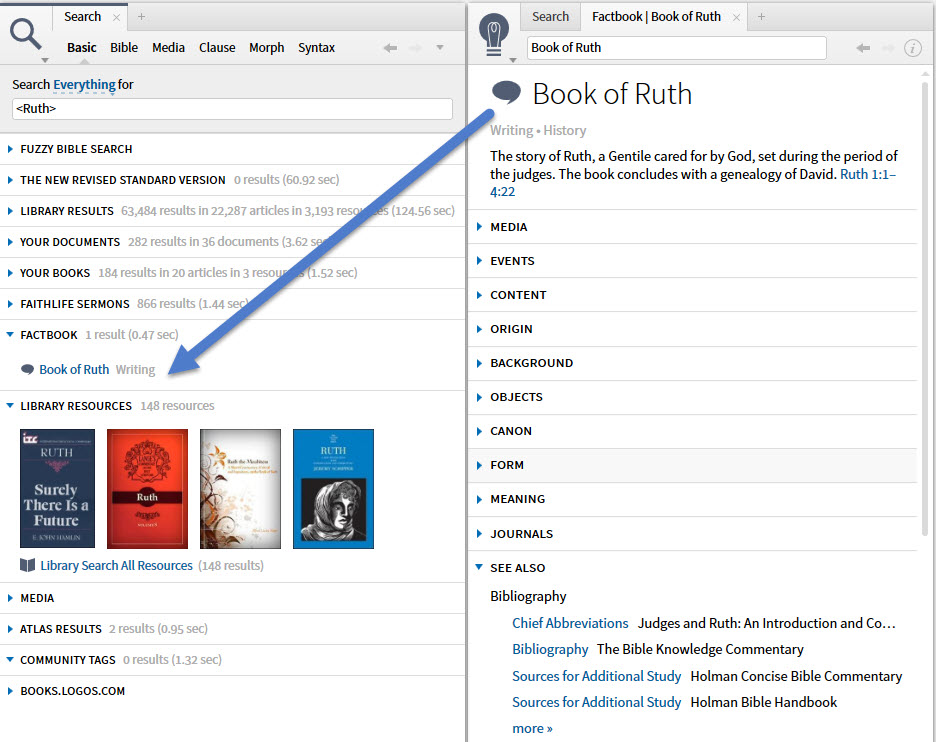This screenshot has height=742, width=936.
Task: Select Bible search type
Action: (x=124, y=48)
